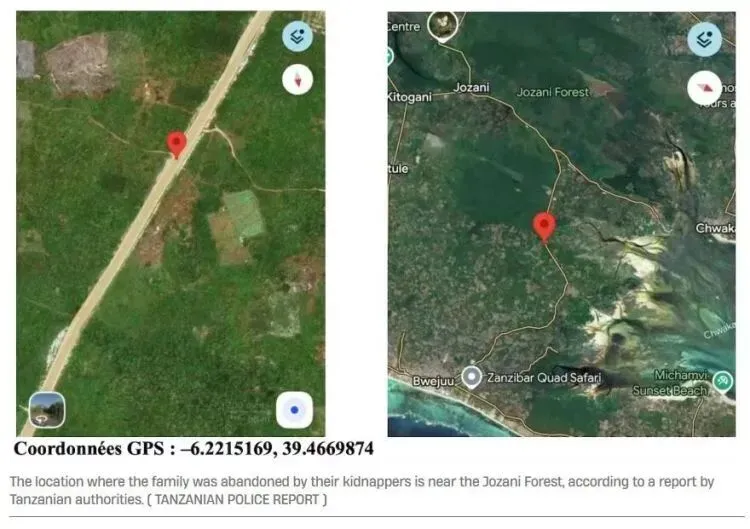Click the Jozani Forest label
The image size is (750, 529).
(552, 92)
